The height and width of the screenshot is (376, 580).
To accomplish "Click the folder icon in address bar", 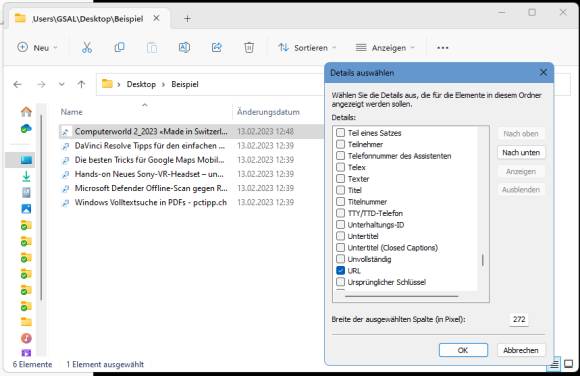I will pyautogui.click(x=107, y=84).
